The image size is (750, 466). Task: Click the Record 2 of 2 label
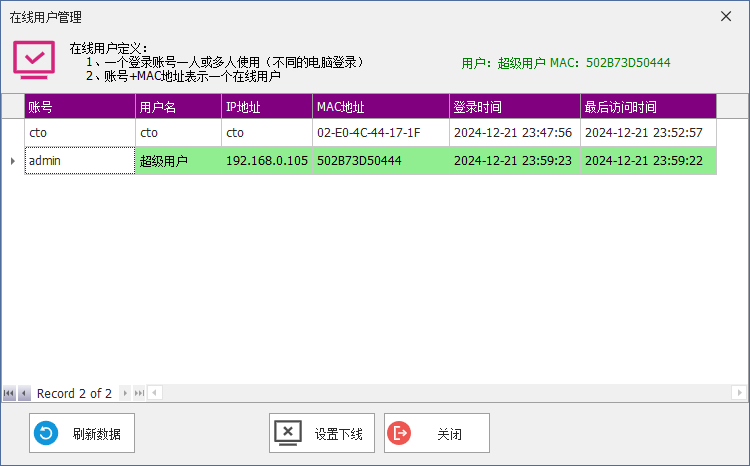click(74, 393)
